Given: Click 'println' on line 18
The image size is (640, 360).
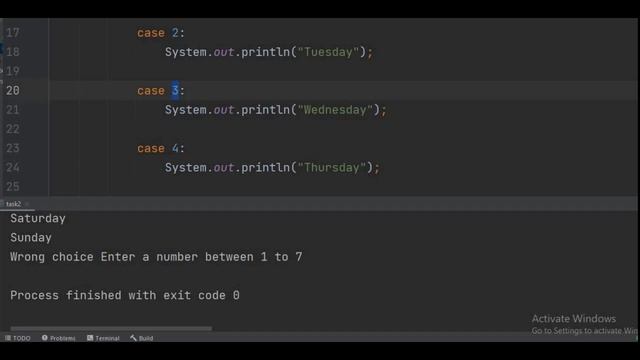Looking at the screenshot, I should [x=265, y=52].
